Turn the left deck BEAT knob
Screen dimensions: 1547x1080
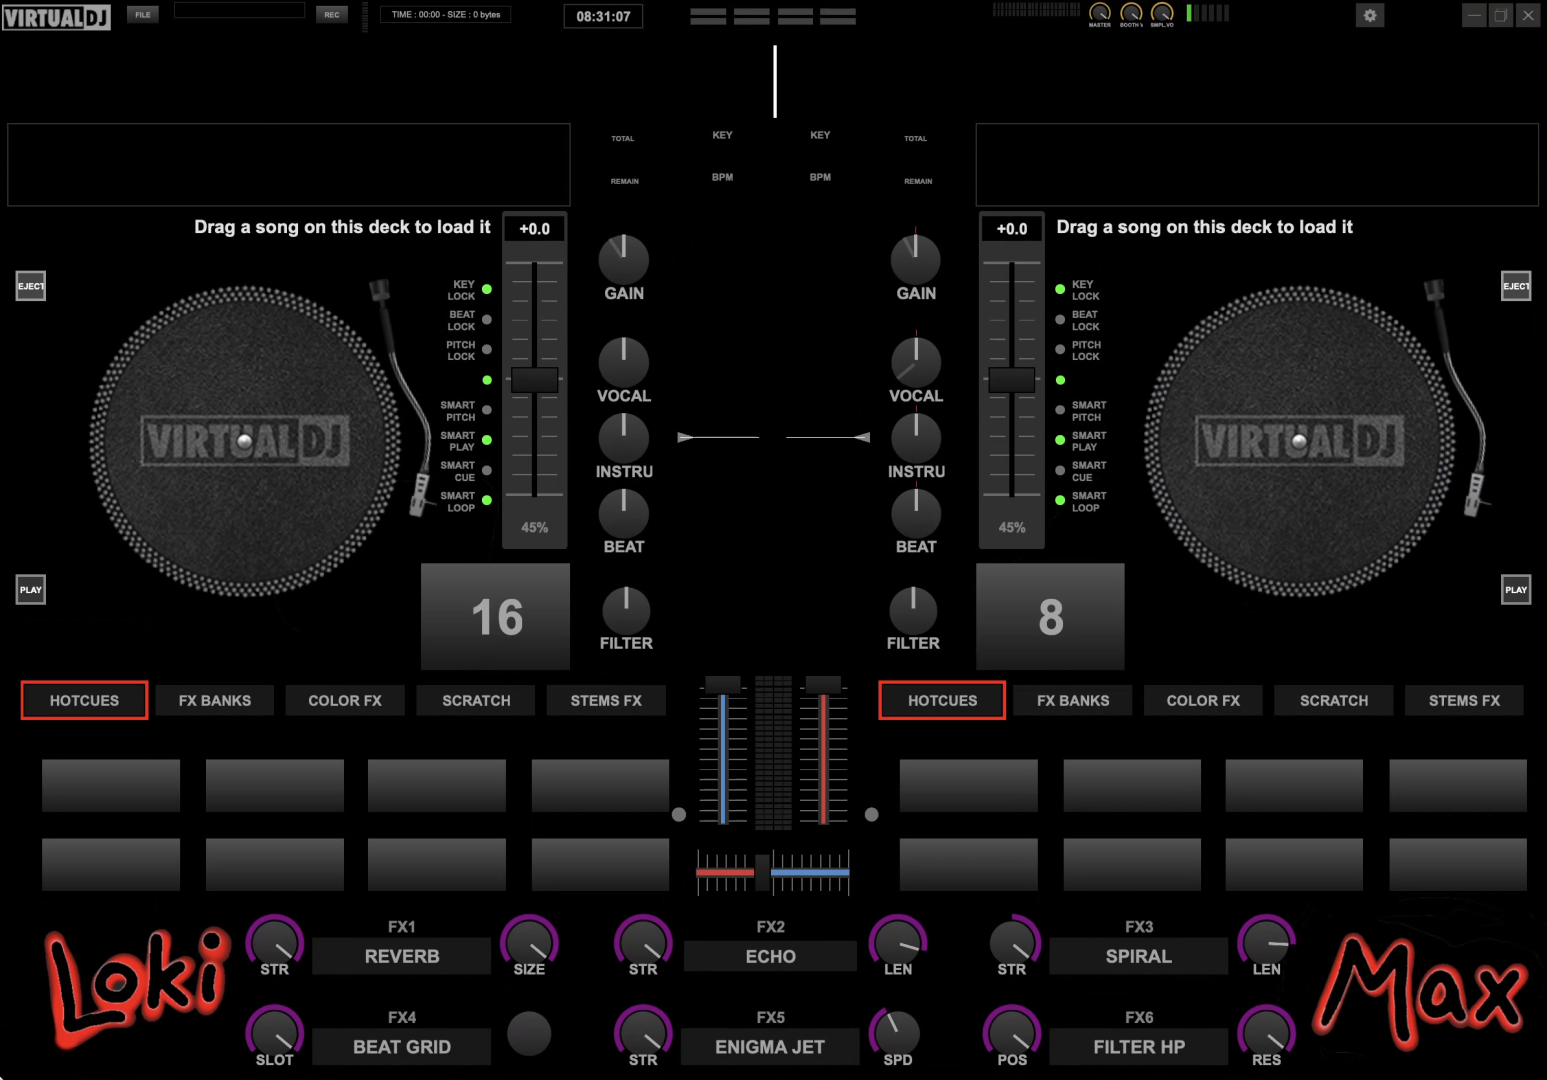pos(624,513)
